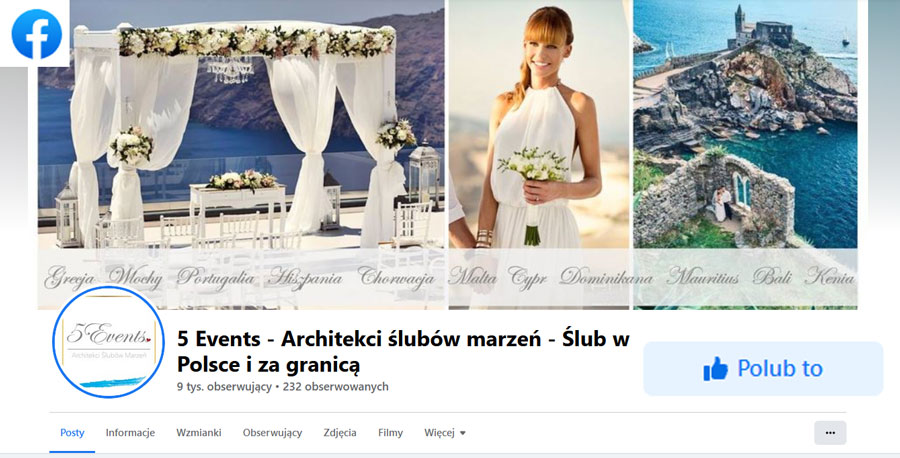900x458 pixels.
Task: Click the arrow next to Więcej
Action: pos(463,433)
